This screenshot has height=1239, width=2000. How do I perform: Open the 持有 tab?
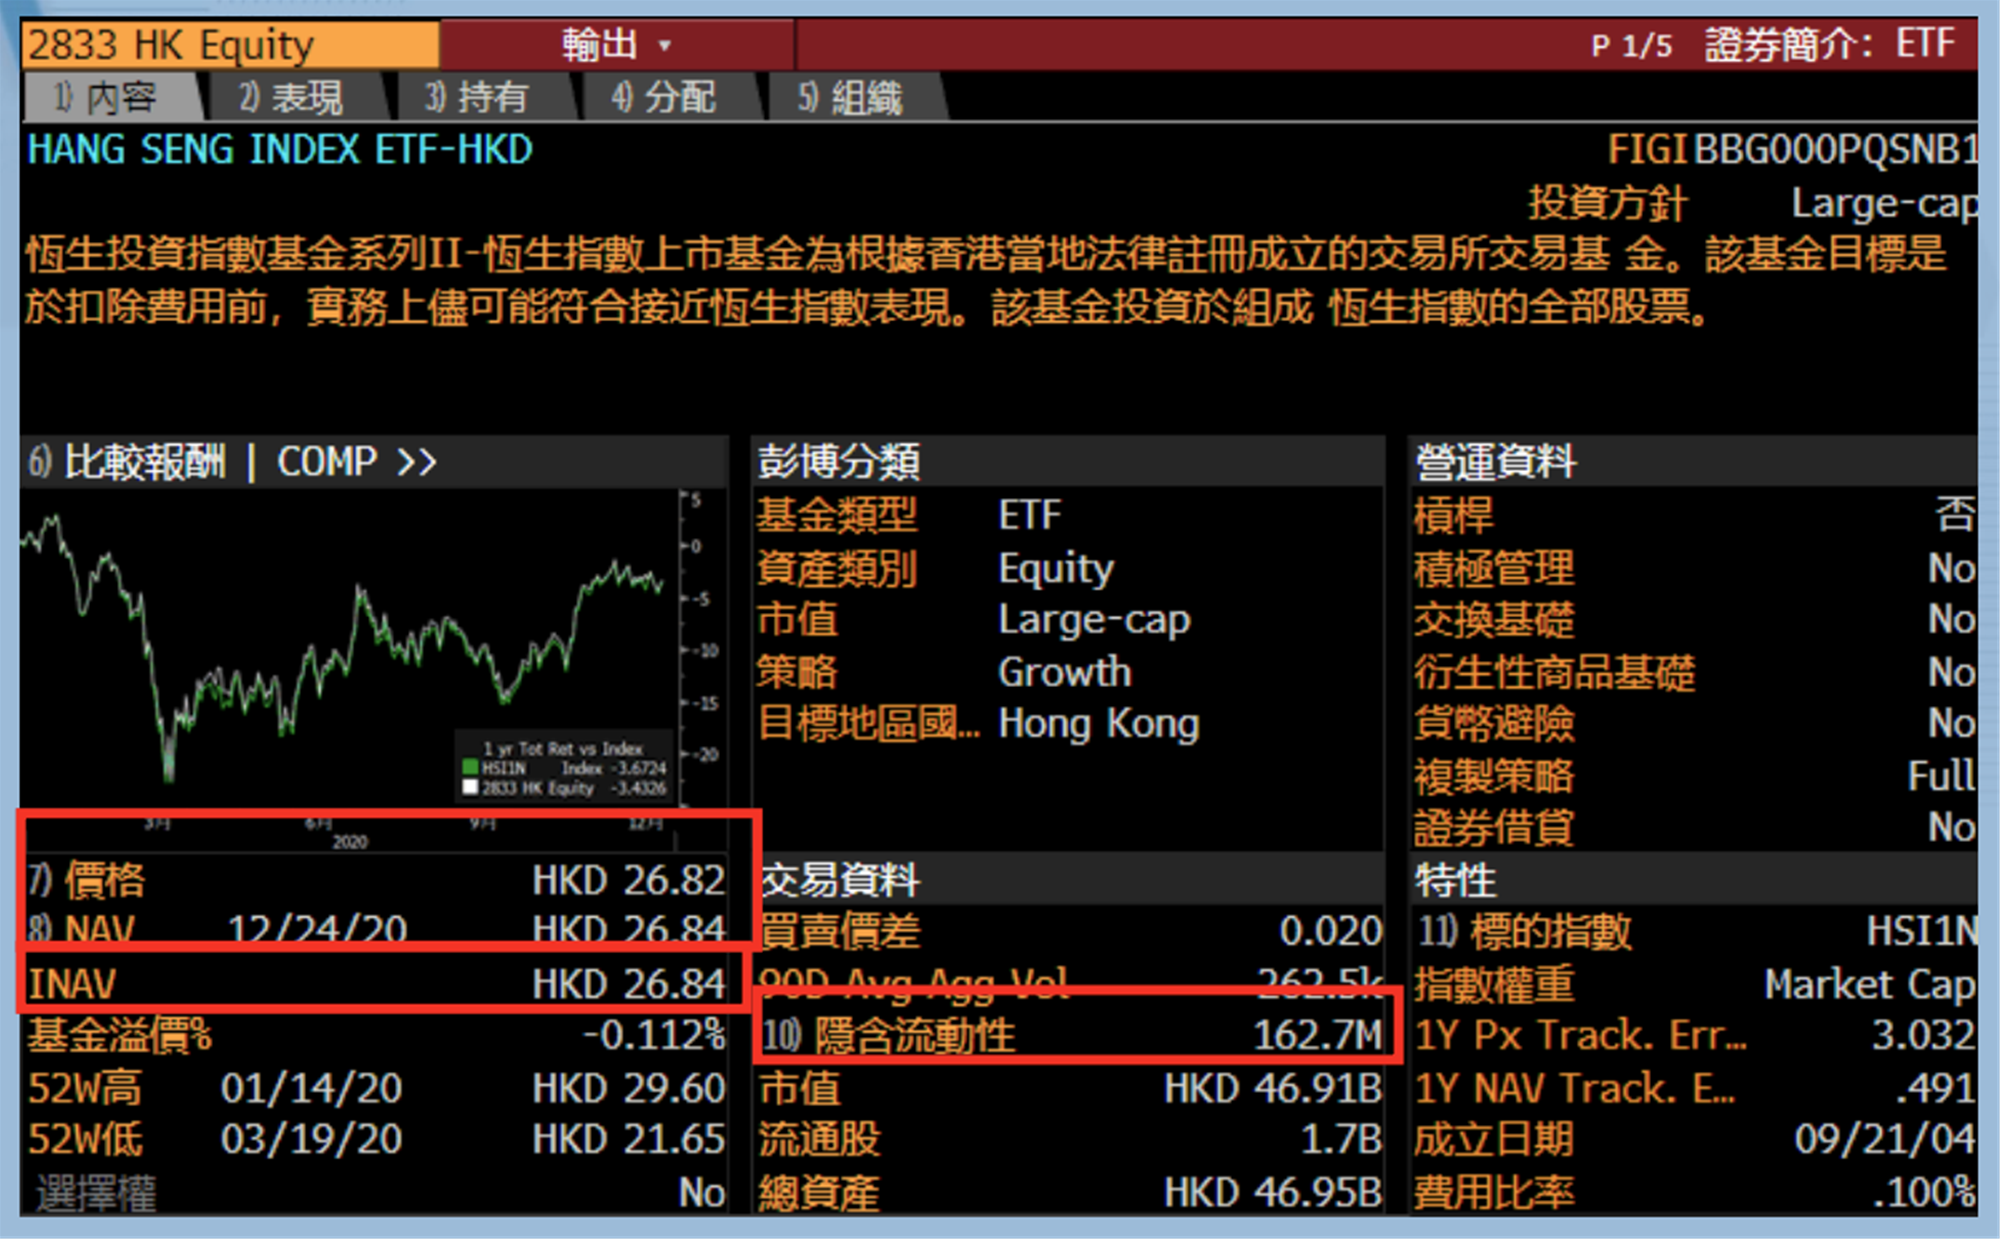pyautogui.click(x=478, y=98)
